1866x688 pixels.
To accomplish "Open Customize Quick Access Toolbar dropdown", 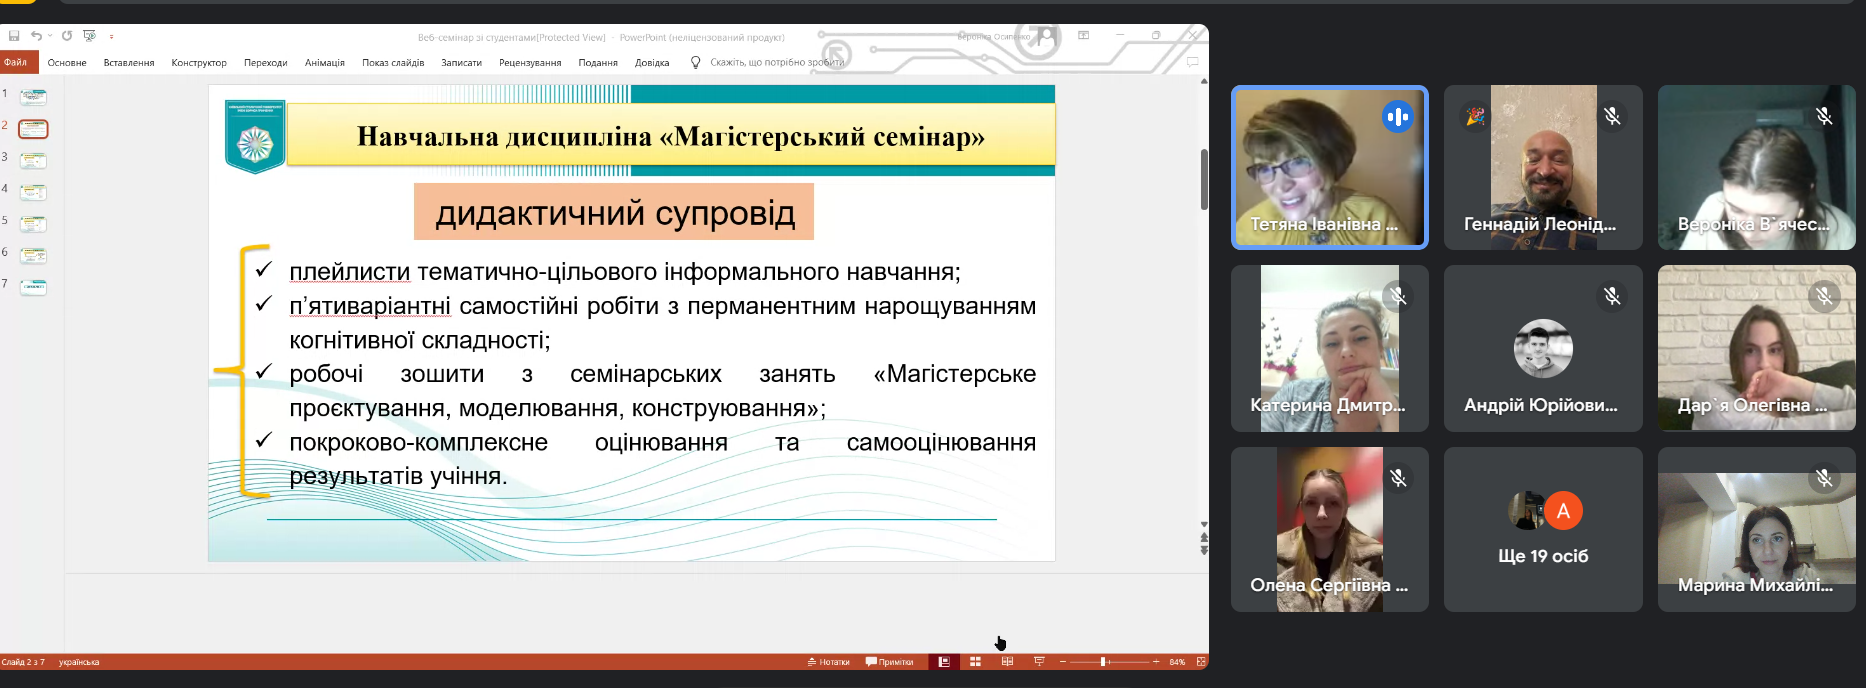I will tap(111, 36).
